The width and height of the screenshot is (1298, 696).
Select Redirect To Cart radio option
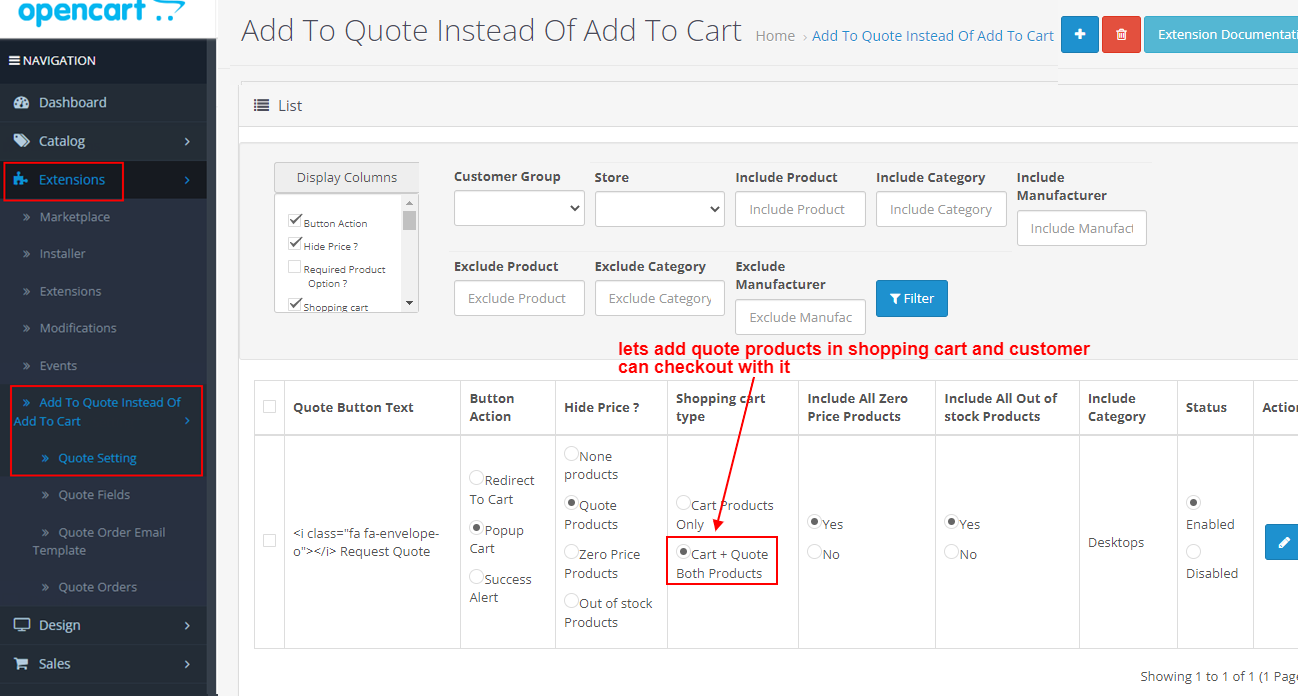tap(476, 479)
